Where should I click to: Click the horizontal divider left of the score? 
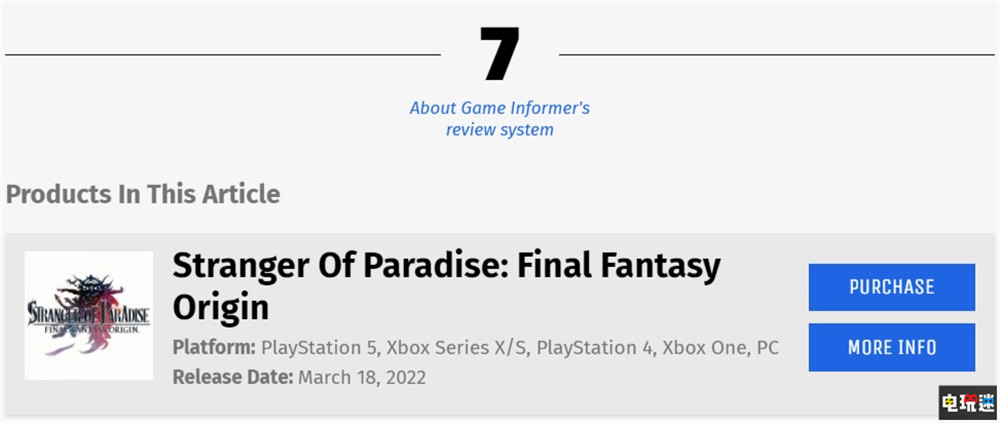[220, 55]
